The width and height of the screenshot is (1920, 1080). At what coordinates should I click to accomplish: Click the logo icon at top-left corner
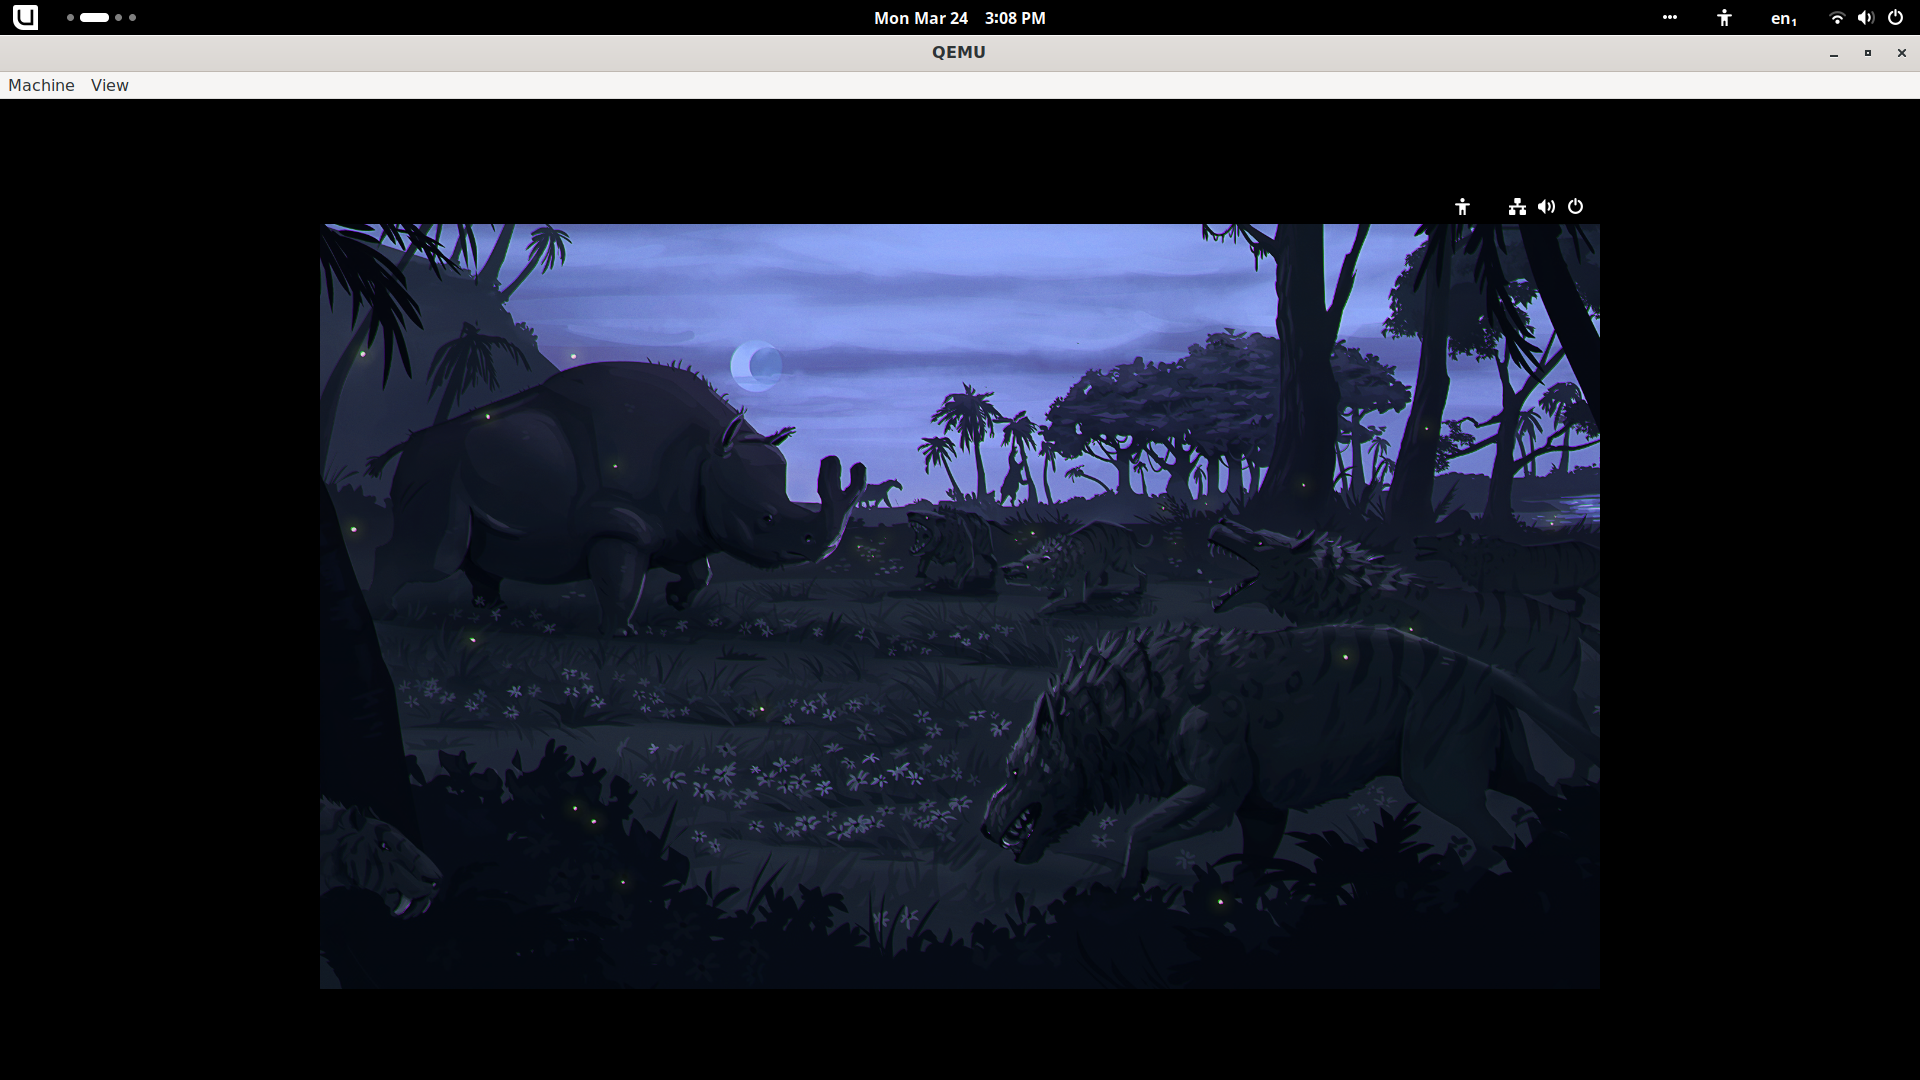pyautogui.click(x=25, y=17)
